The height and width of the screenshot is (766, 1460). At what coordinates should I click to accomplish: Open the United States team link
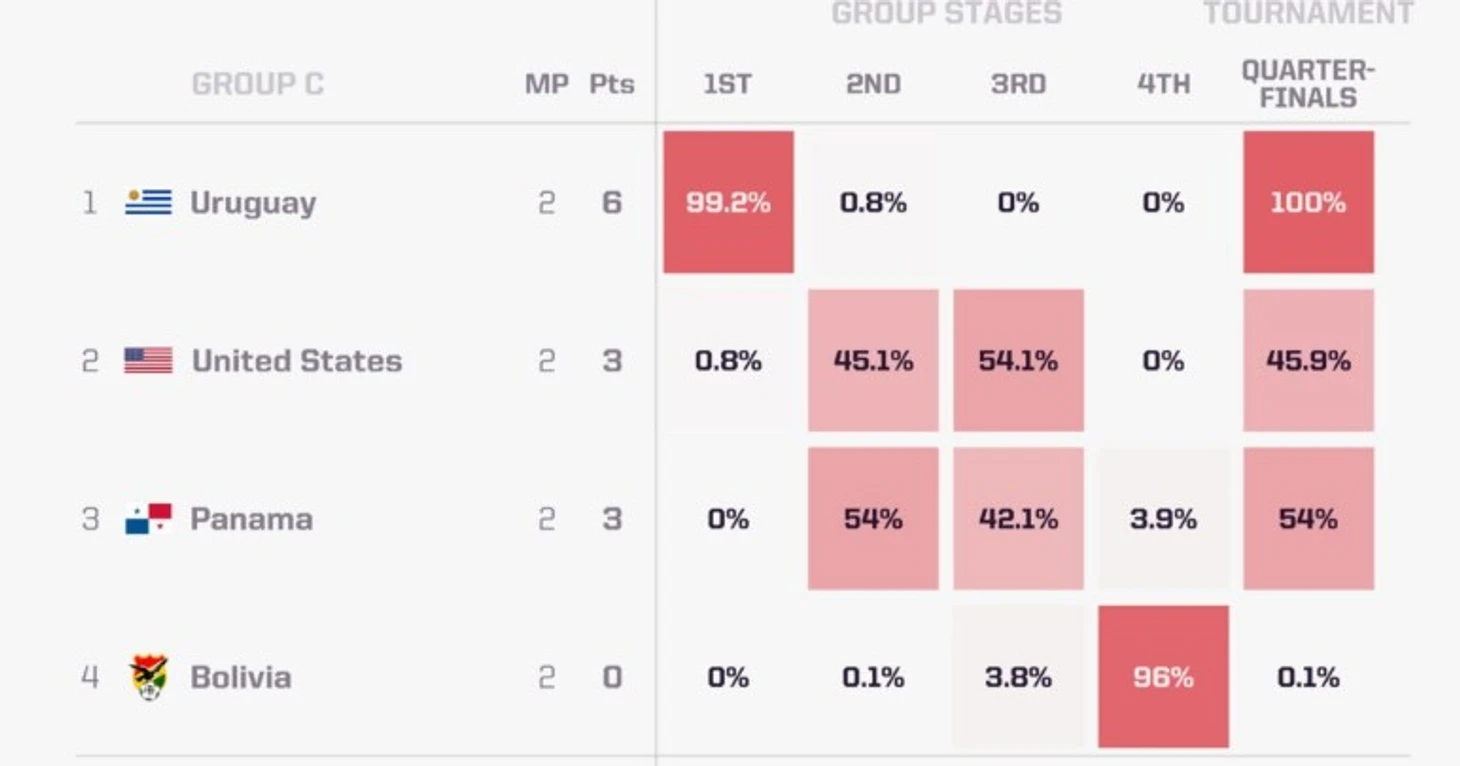296,361
